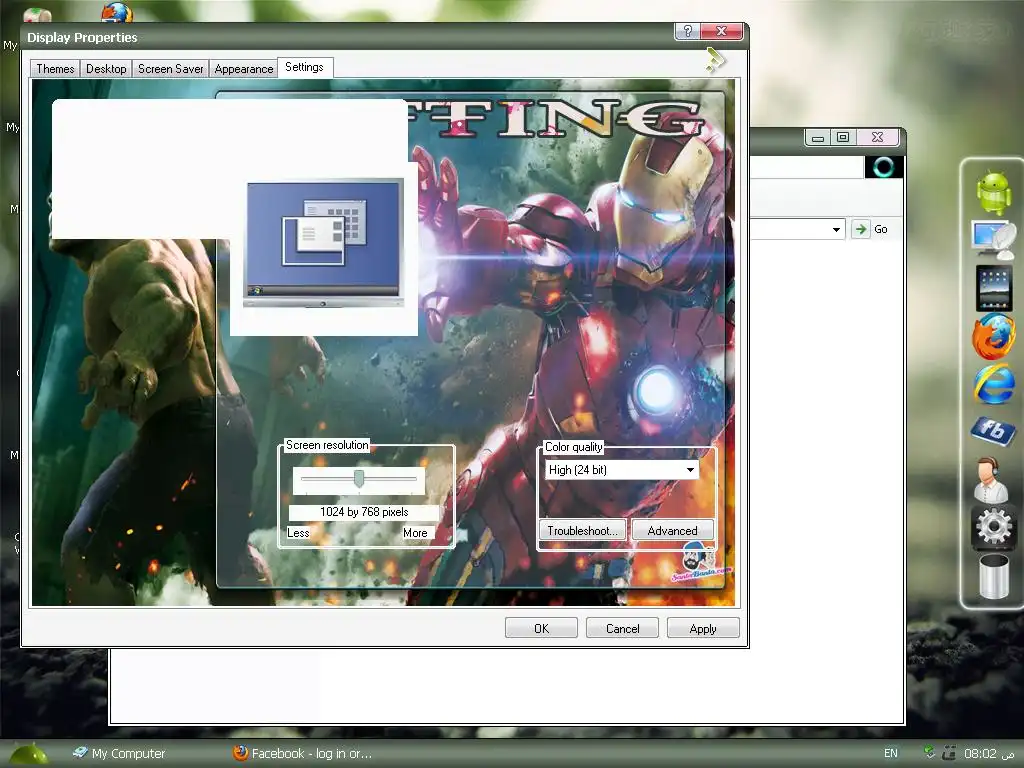The height and width of the screenshot is (768, 1024).
Task: Click the green Start button on the taskbar
Action: (29, 755)
